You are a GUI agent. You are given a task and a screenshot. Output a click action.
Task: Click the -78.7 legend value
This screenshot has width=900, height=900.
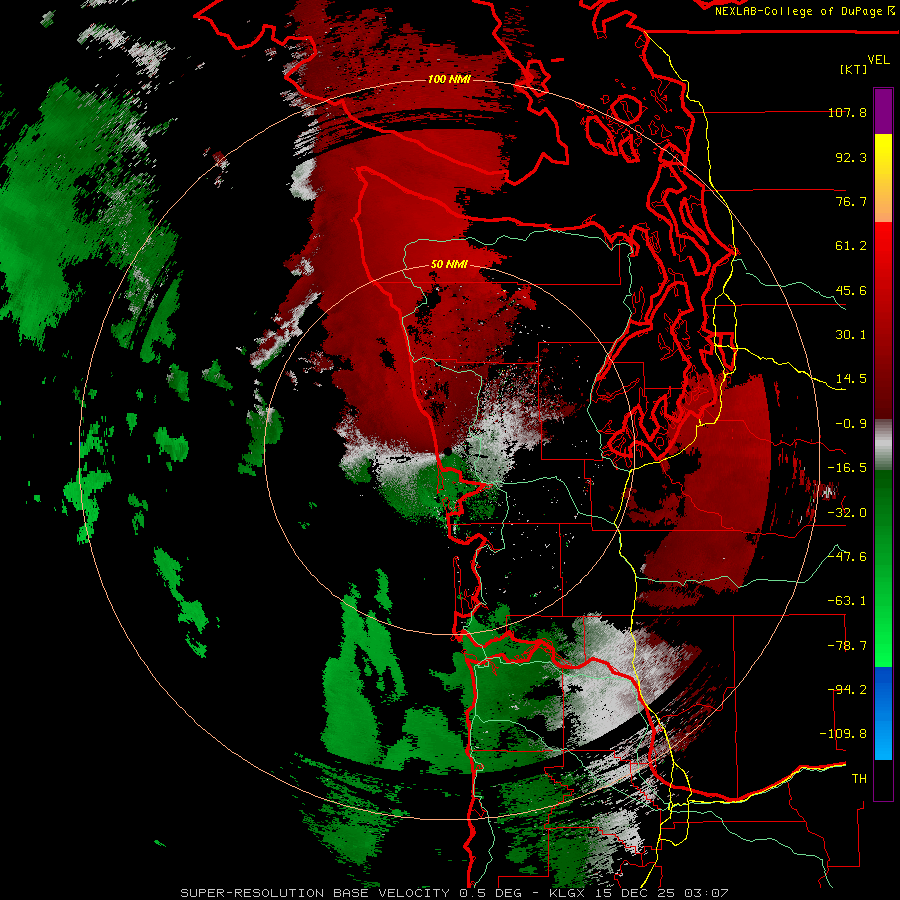pos(847,646)
